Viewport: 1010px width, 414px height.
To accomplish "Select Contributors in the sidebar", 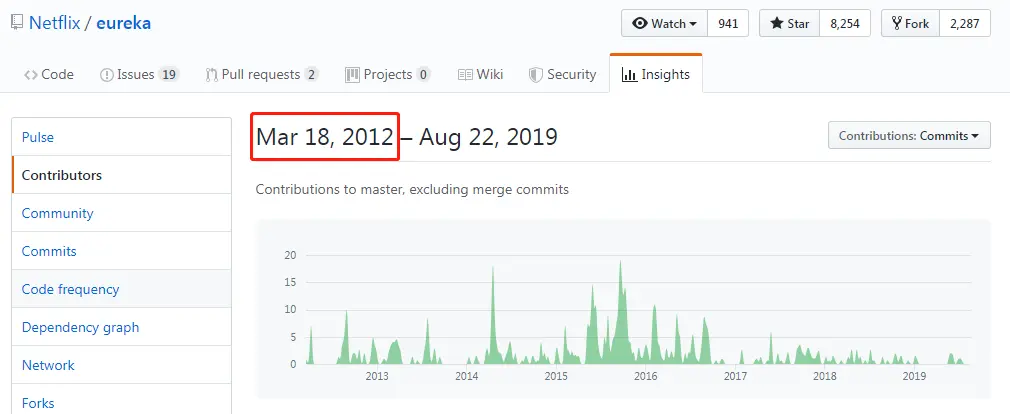I will point(122,175).
